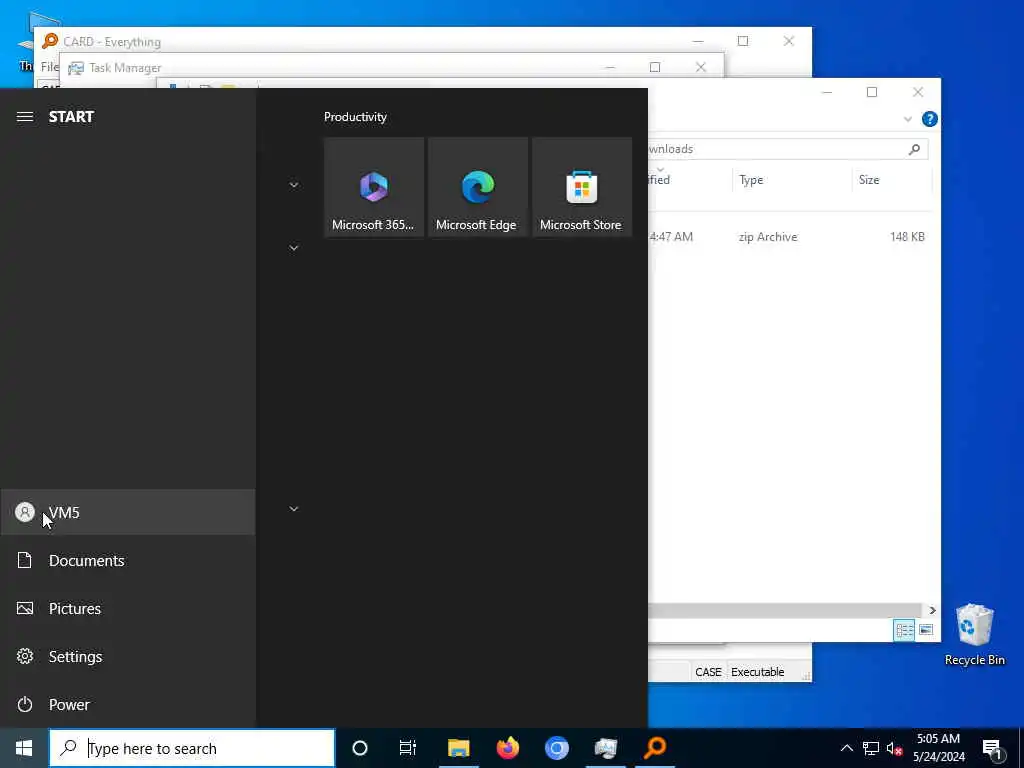
Task: Open the blue browser icon on taskbar
Action: 556,748
